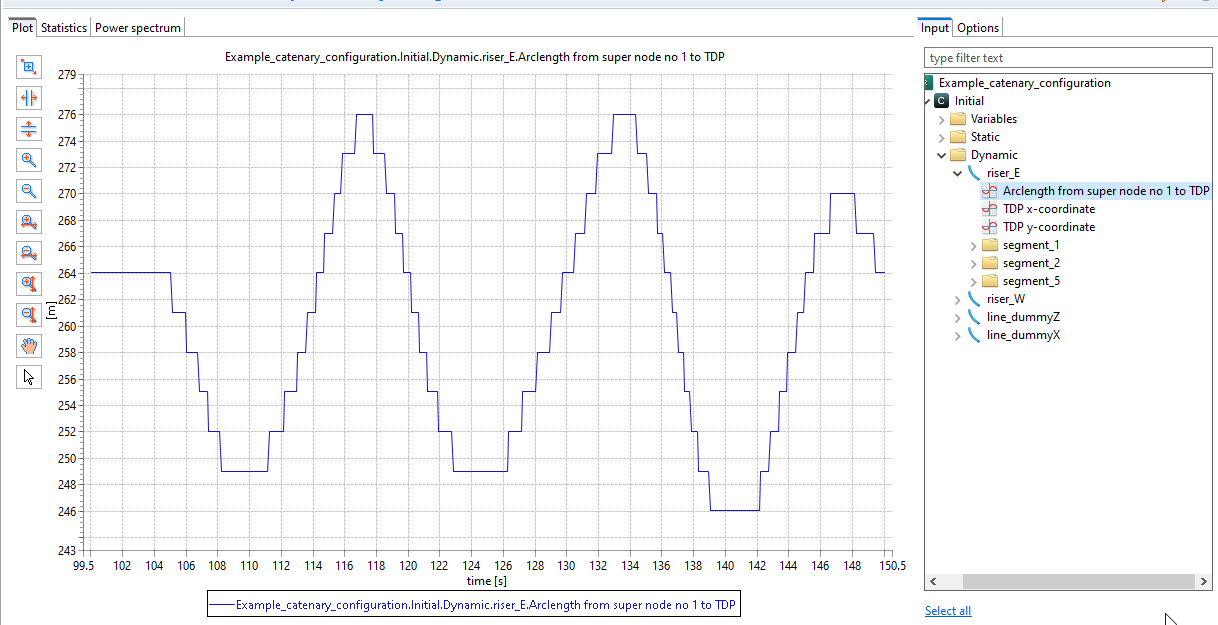1218x625 pixels.
Task: Select the vertical fit tool icon
Action: click(29, 129)
